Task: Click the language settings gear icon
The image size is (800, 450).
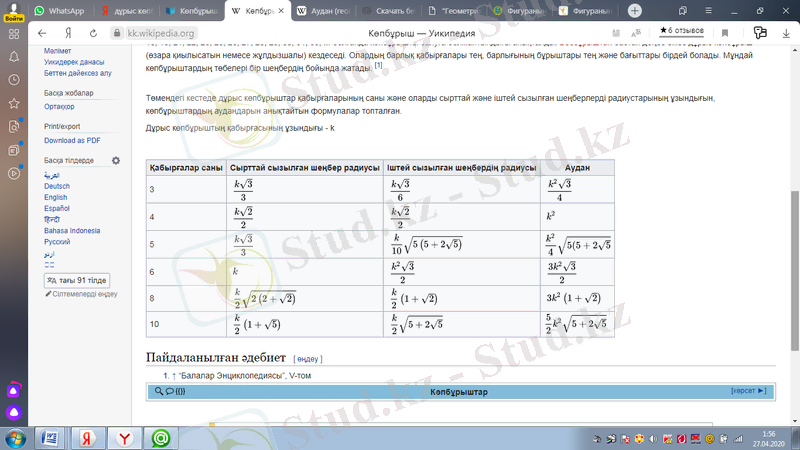Action: [x=116, y=160]
